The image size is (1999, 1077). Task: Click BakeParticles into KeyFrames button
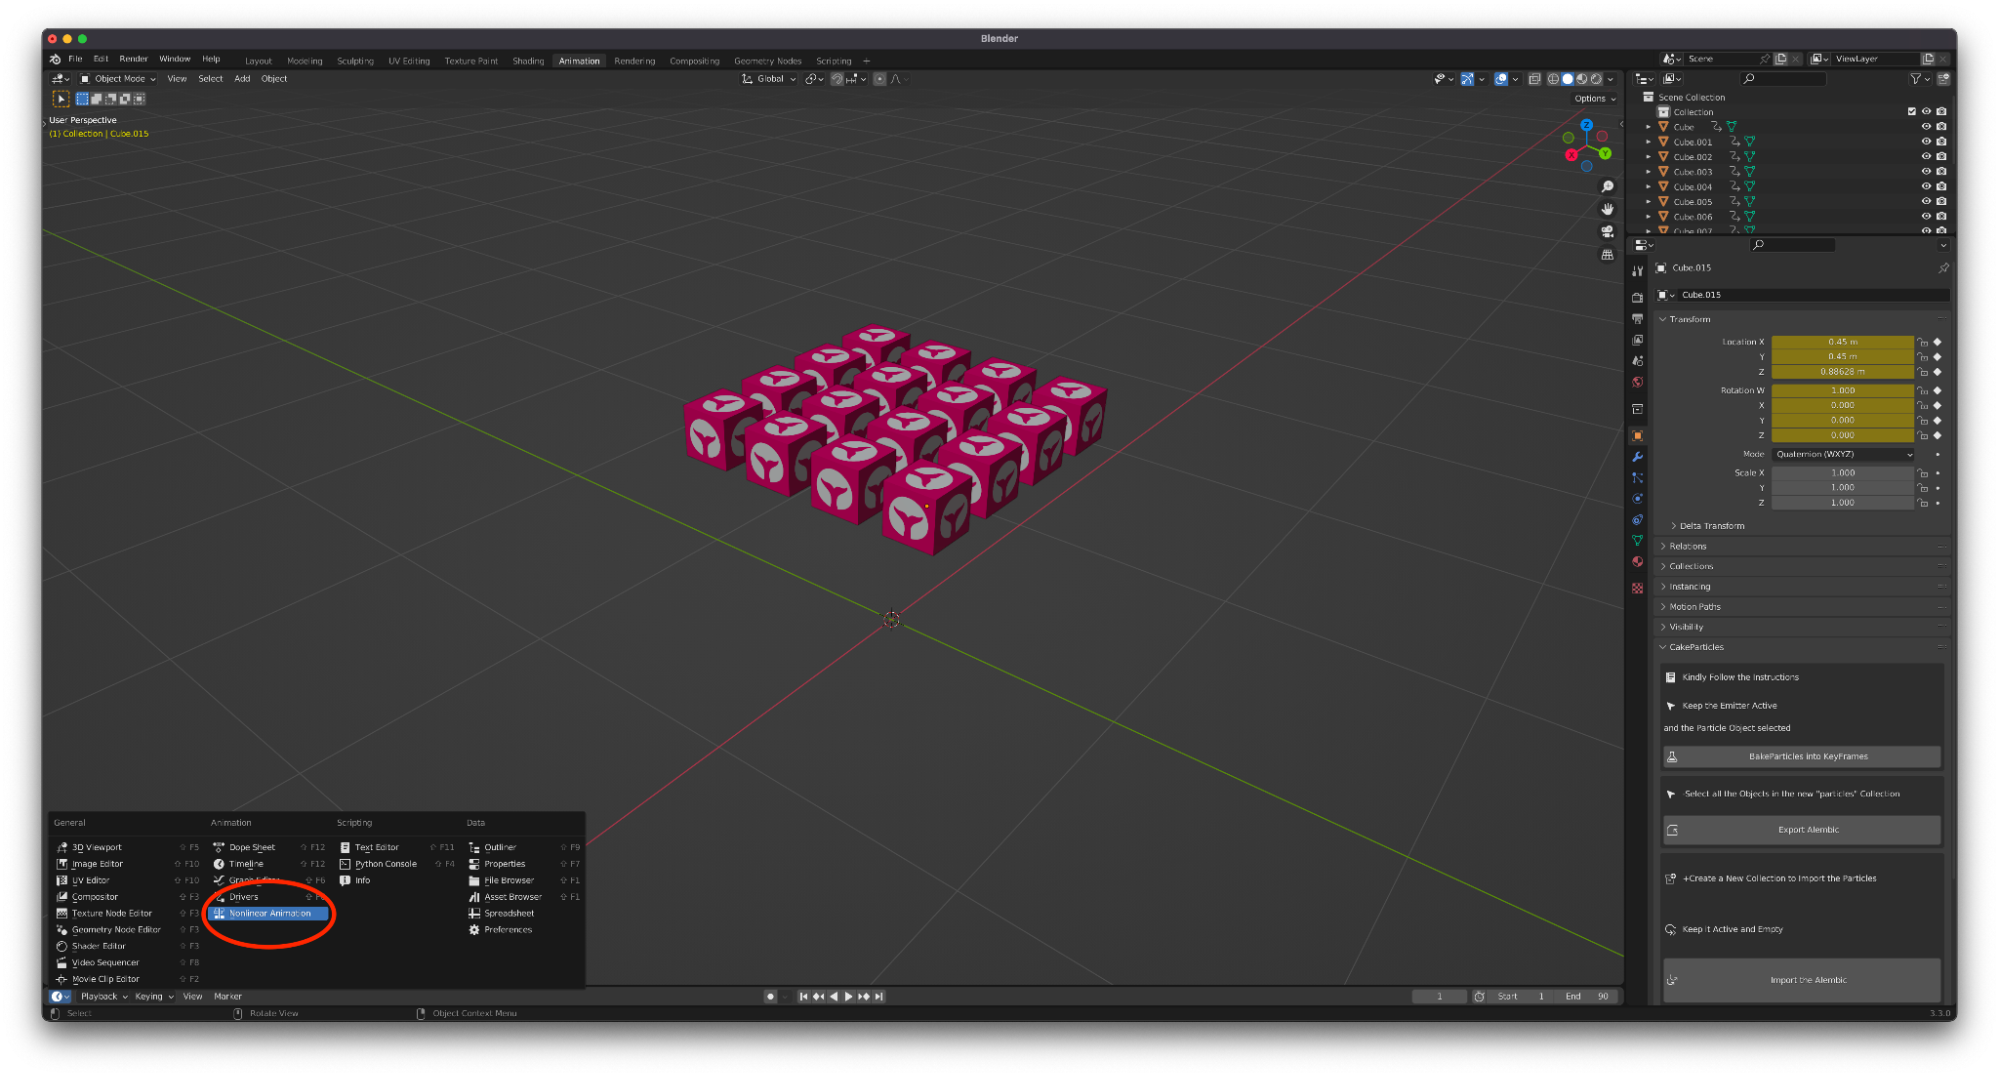click(x=1801, y=757)
